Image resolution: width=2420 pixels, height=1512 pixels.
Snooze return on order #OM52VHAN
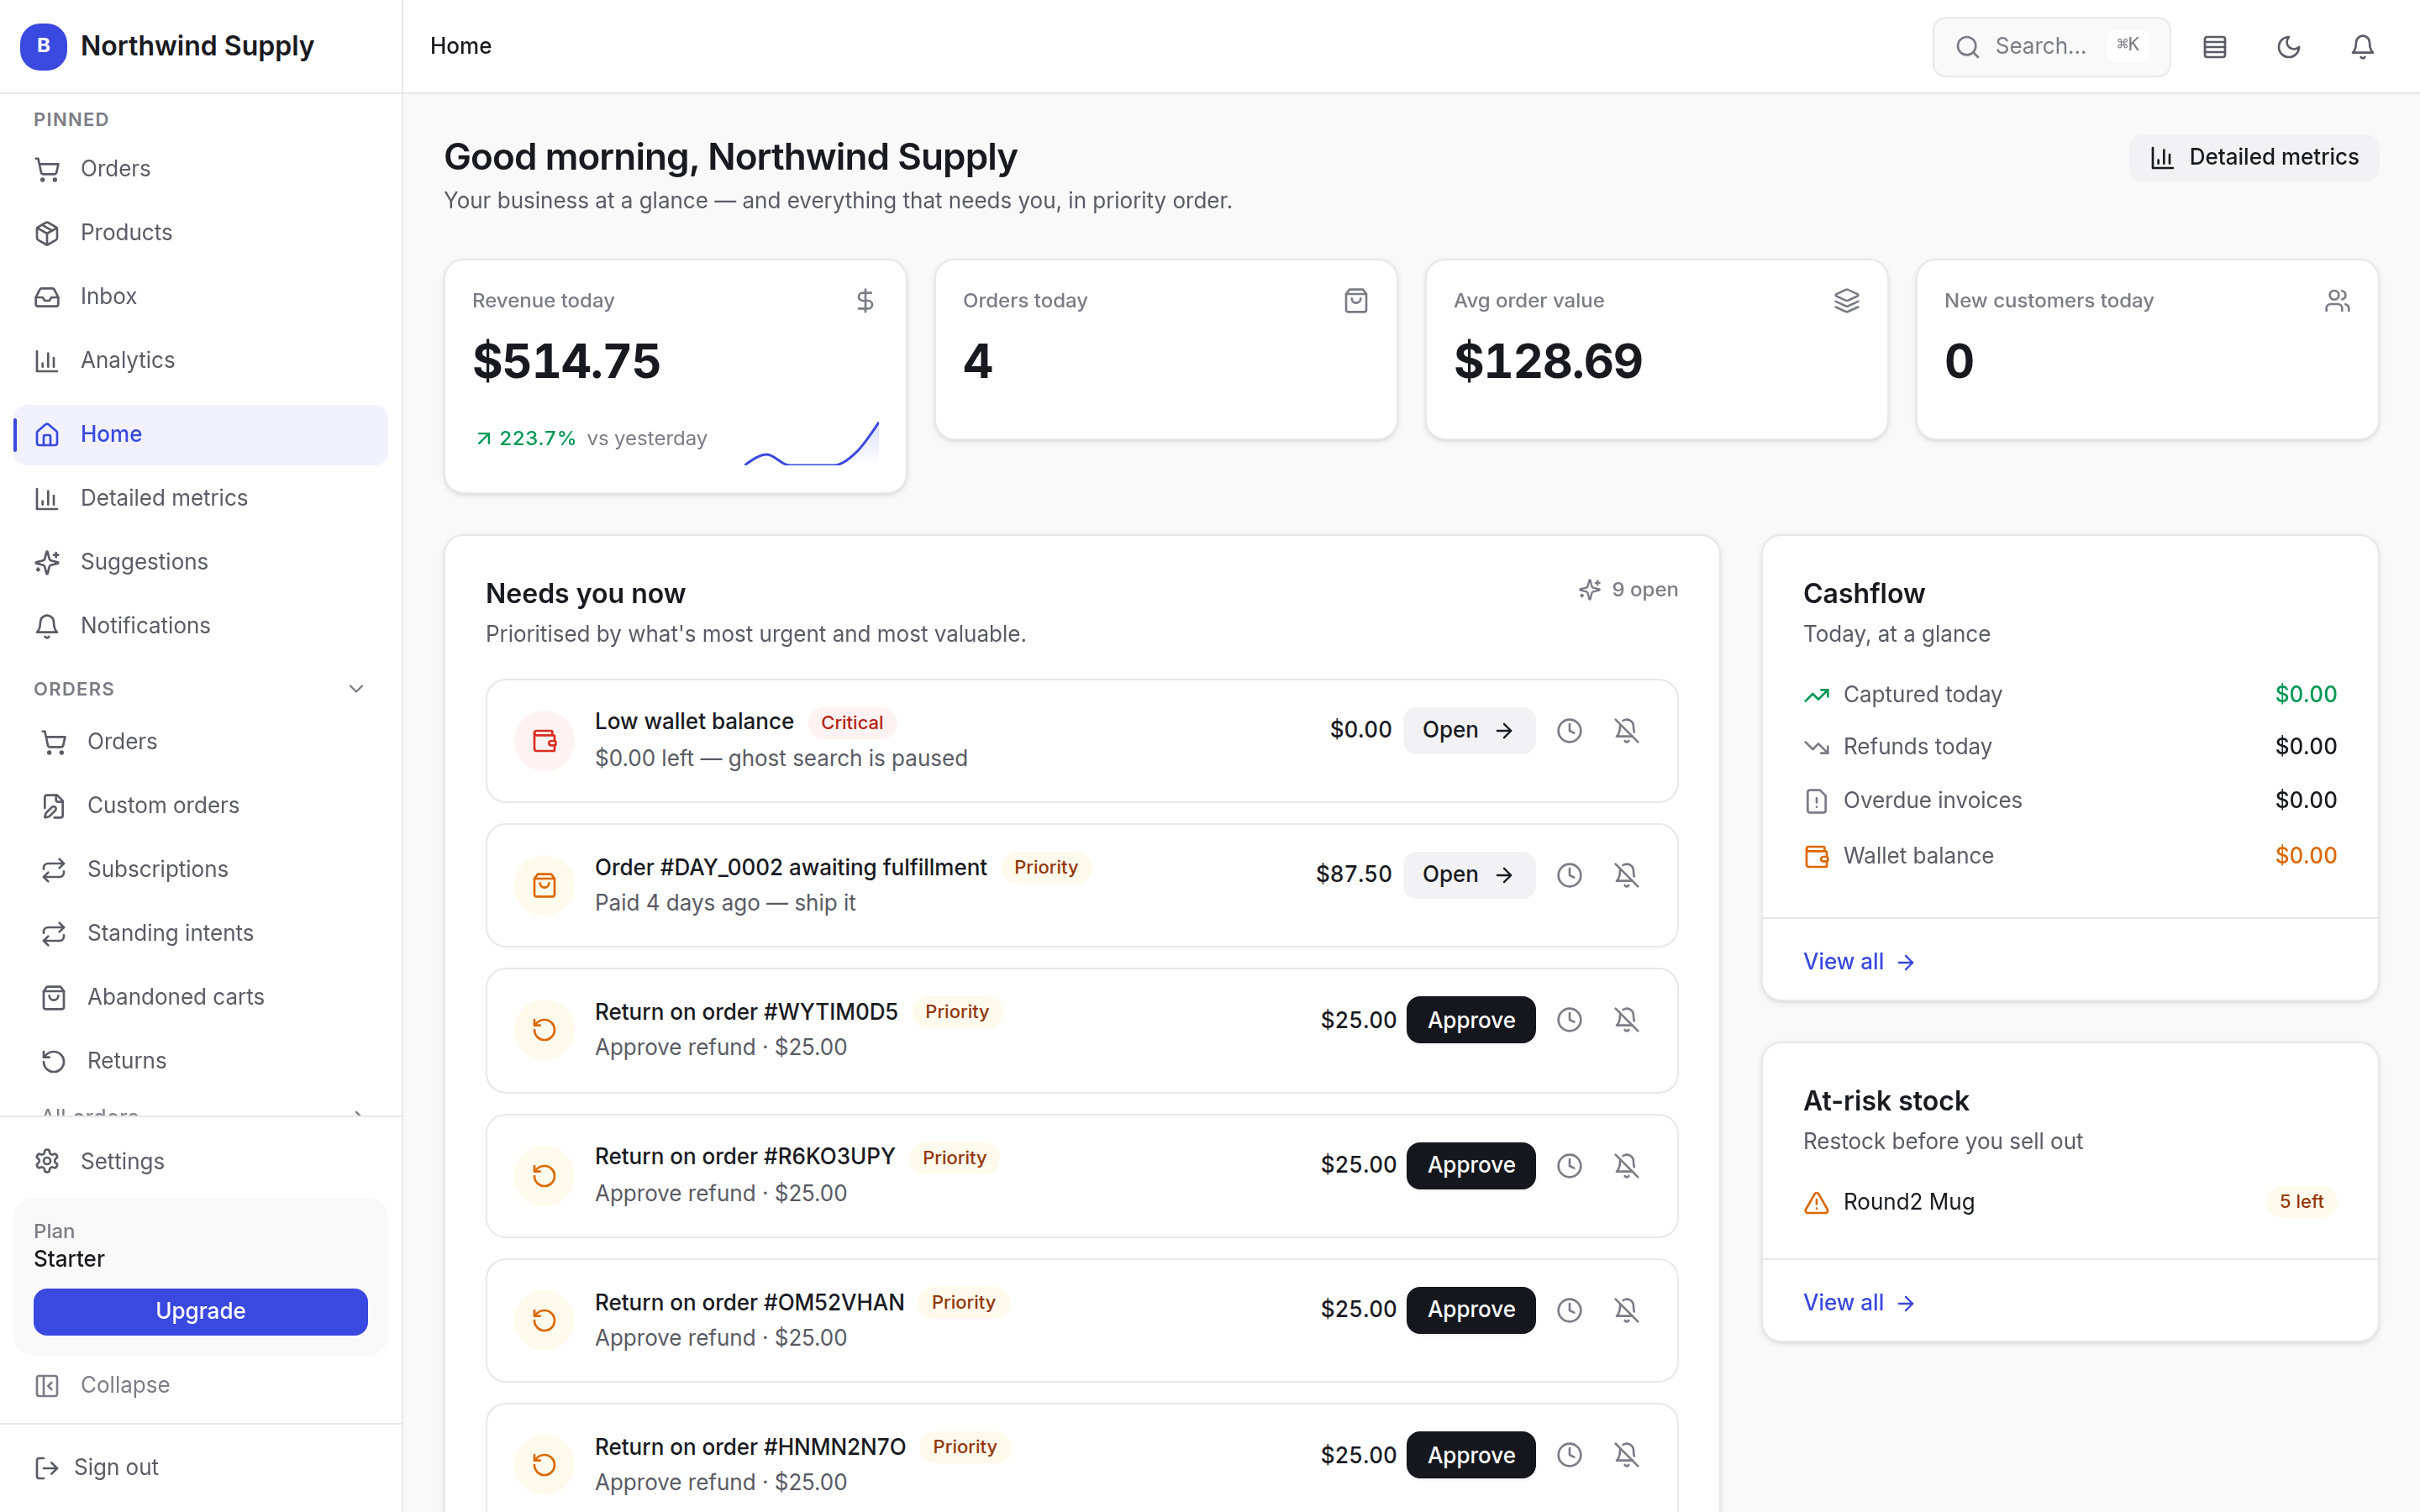coord(1569,1310)
